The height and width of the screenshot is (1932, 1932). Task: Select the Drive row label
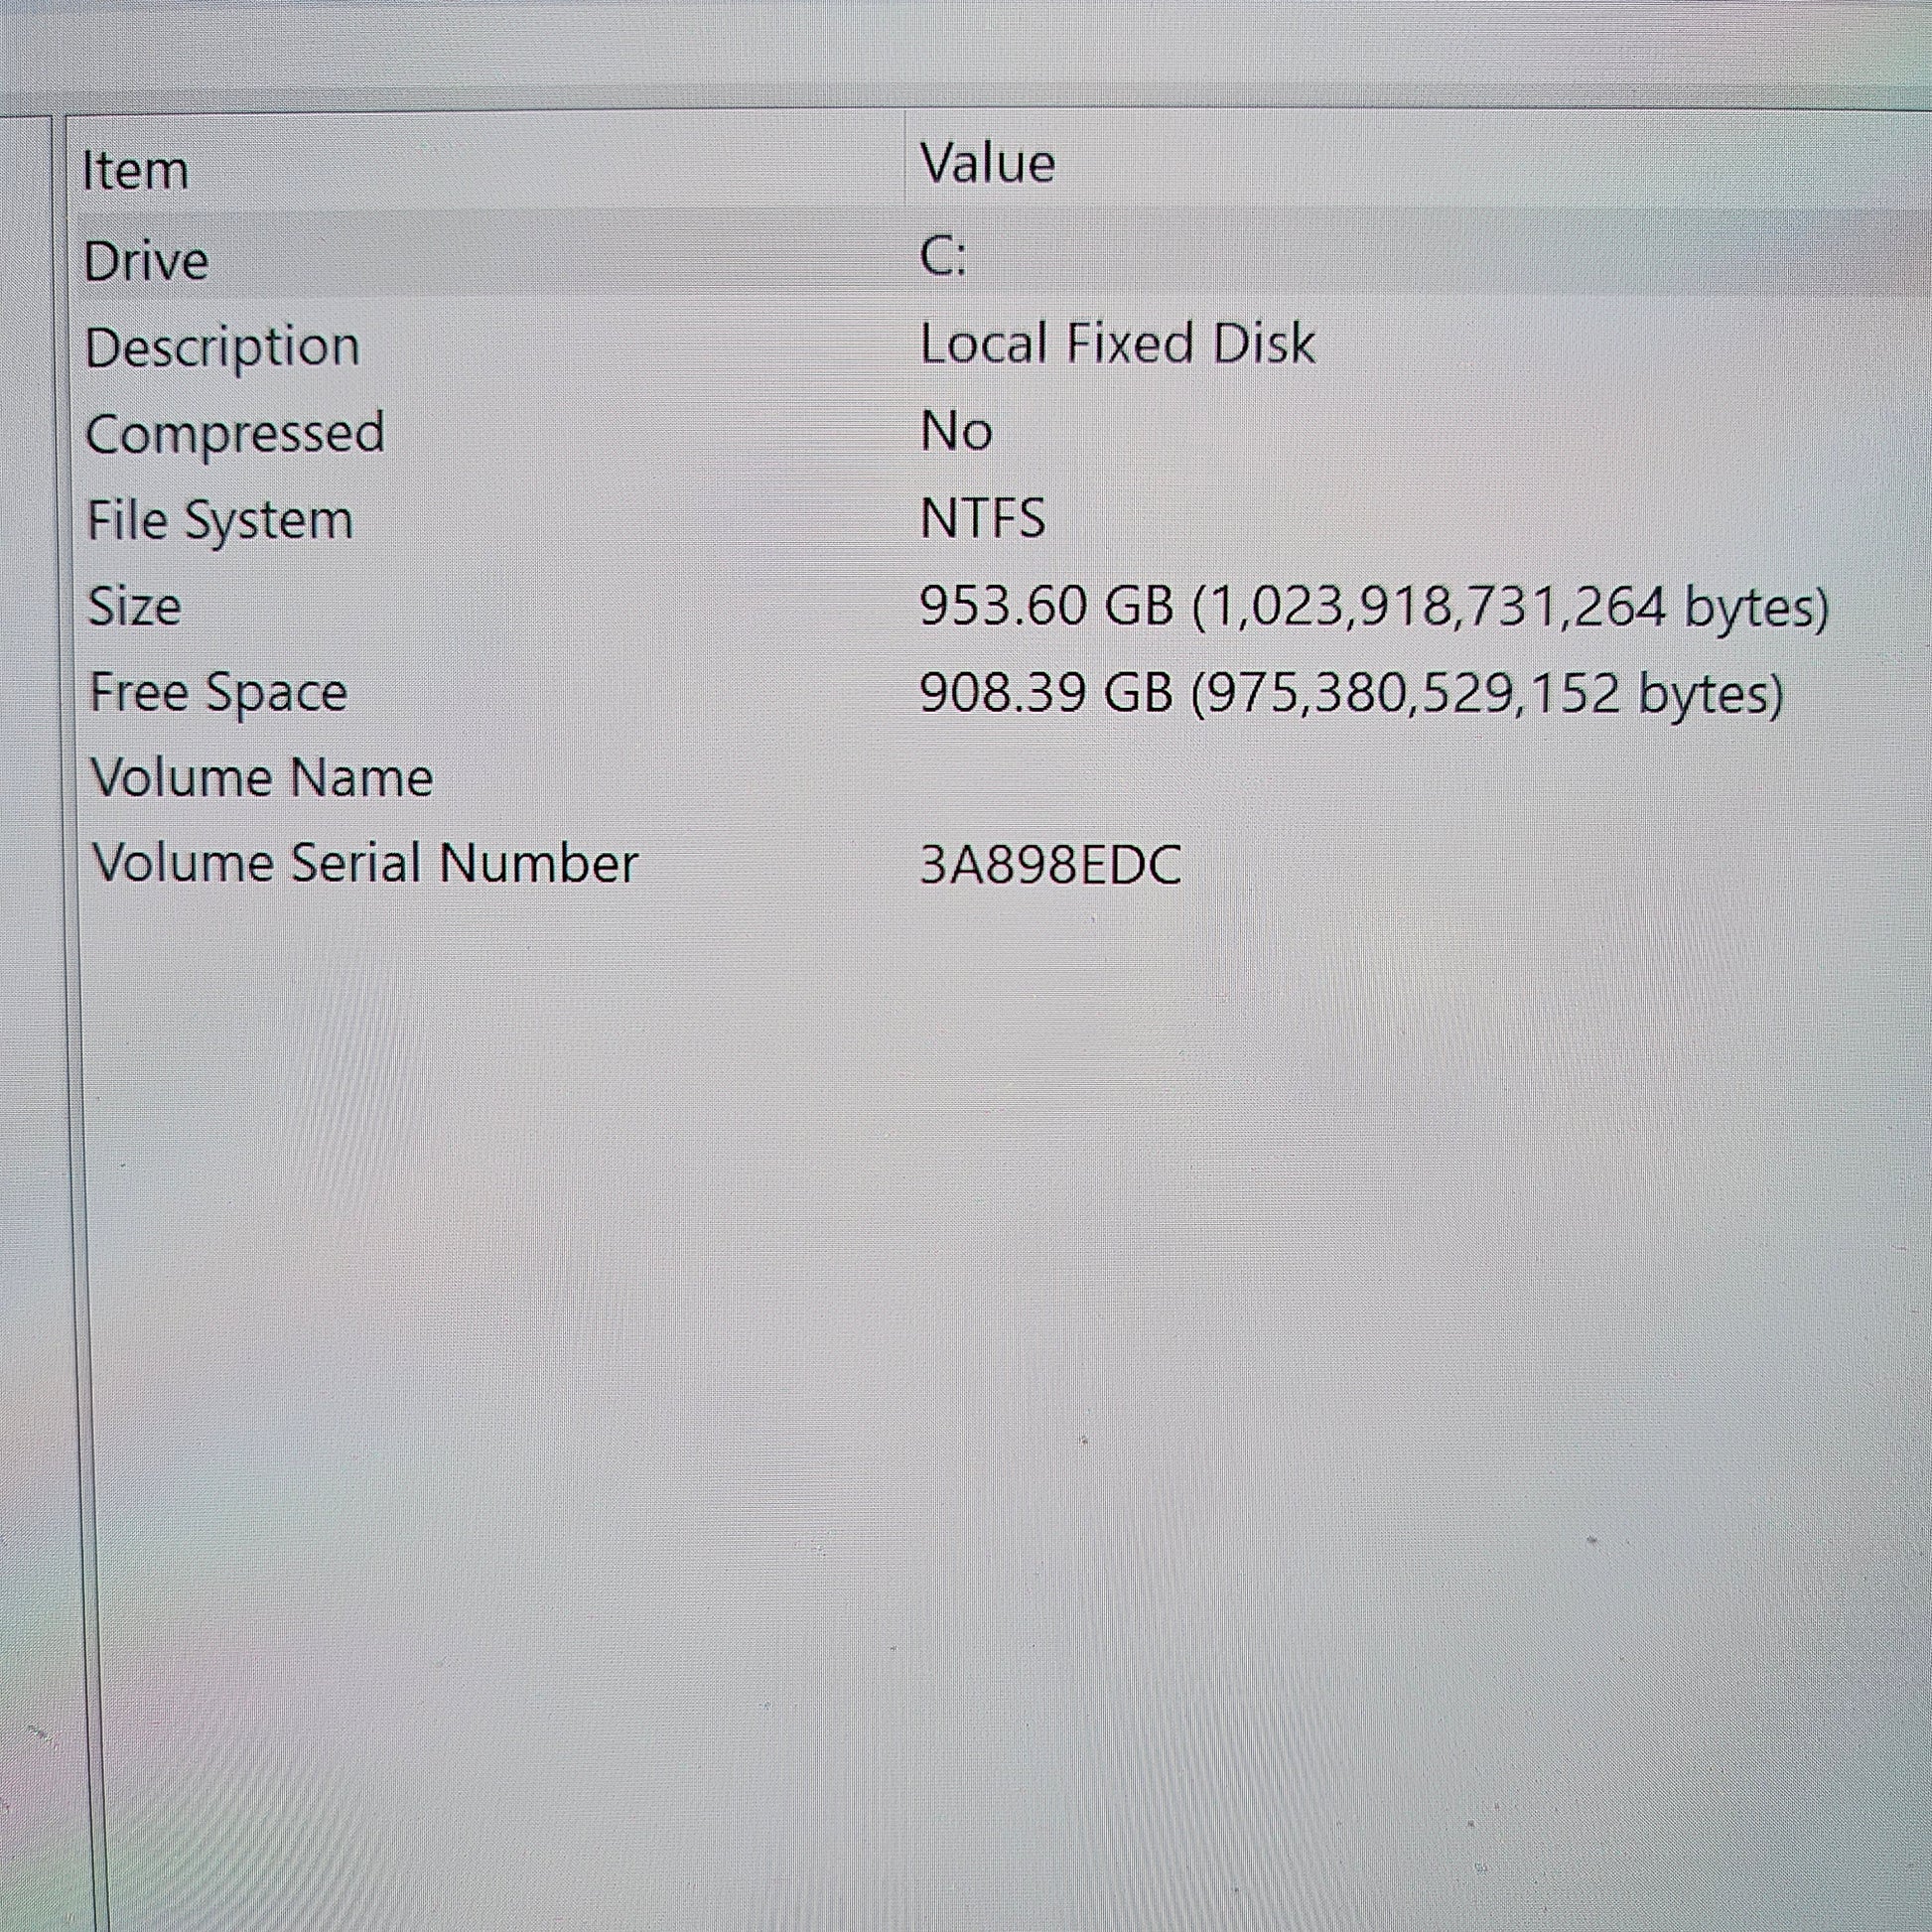coord(146,261)
